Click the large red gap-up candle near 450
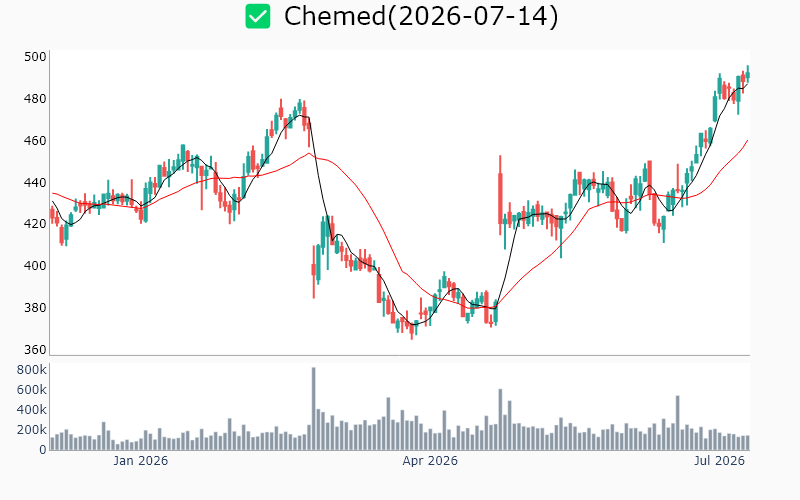The height and width of the screenshot is (500, 800). [x=500, y=195]
